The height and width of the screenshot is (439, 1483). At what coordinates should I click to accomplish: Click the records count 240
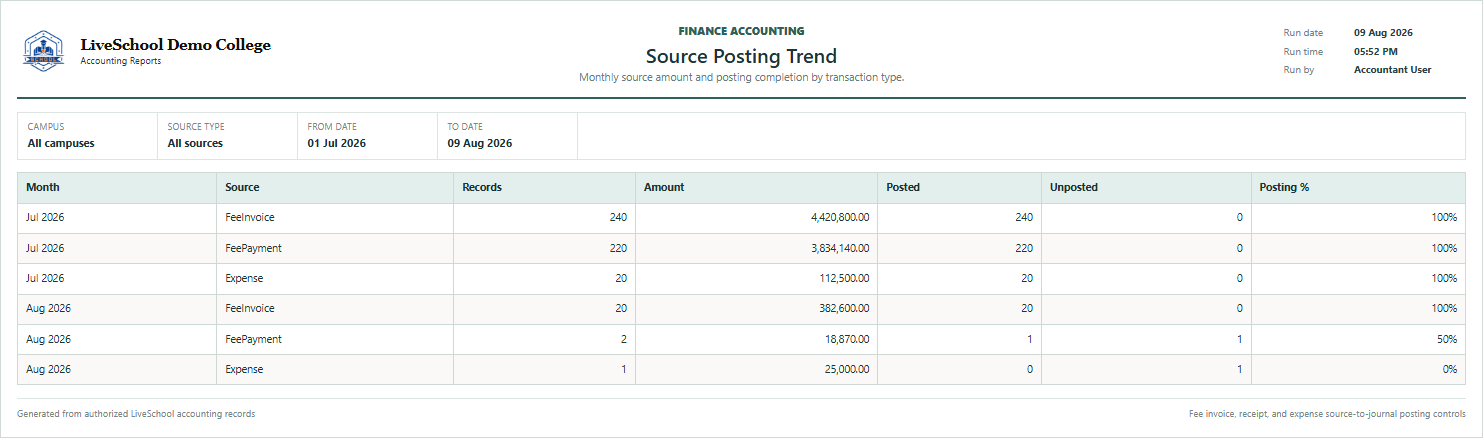(x=618, y=218)
